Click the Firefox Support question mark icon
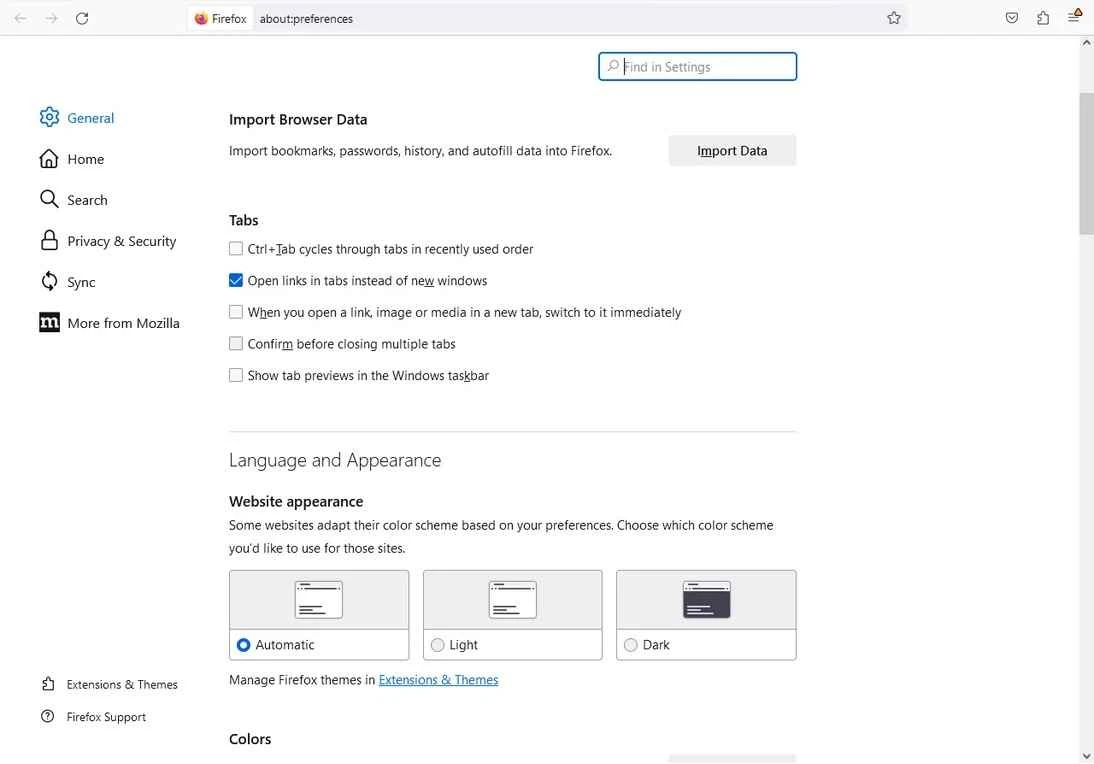This screenshot has width=1094, height=764. 47,716
